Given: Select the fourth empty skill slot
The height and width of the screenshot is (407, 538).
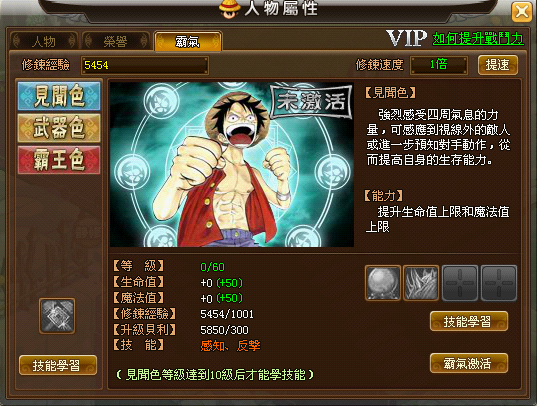Looking at the screenshot, I should pos(499,283).
